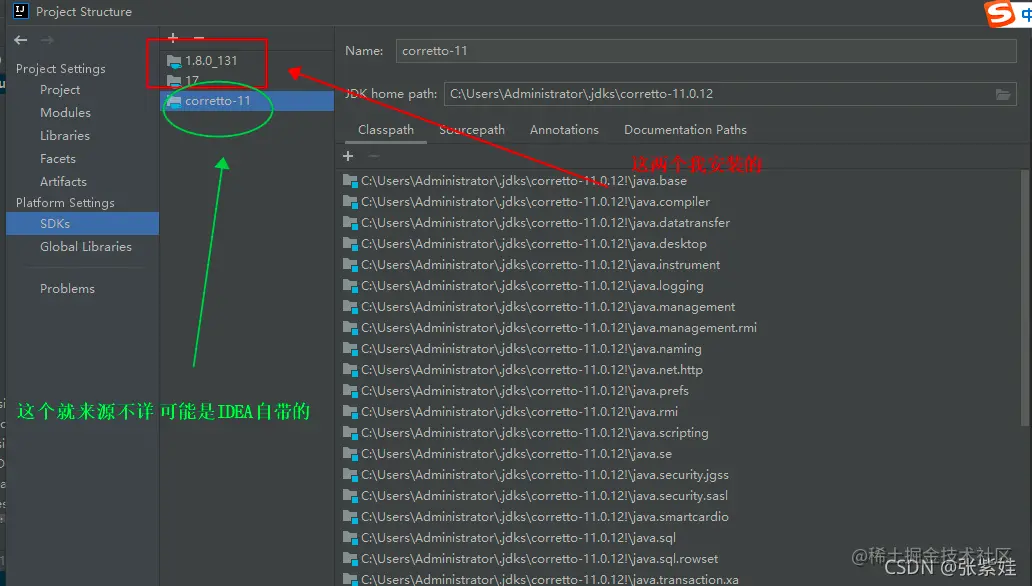Select the java.security.sasl classpath entry

pos(535,496)
